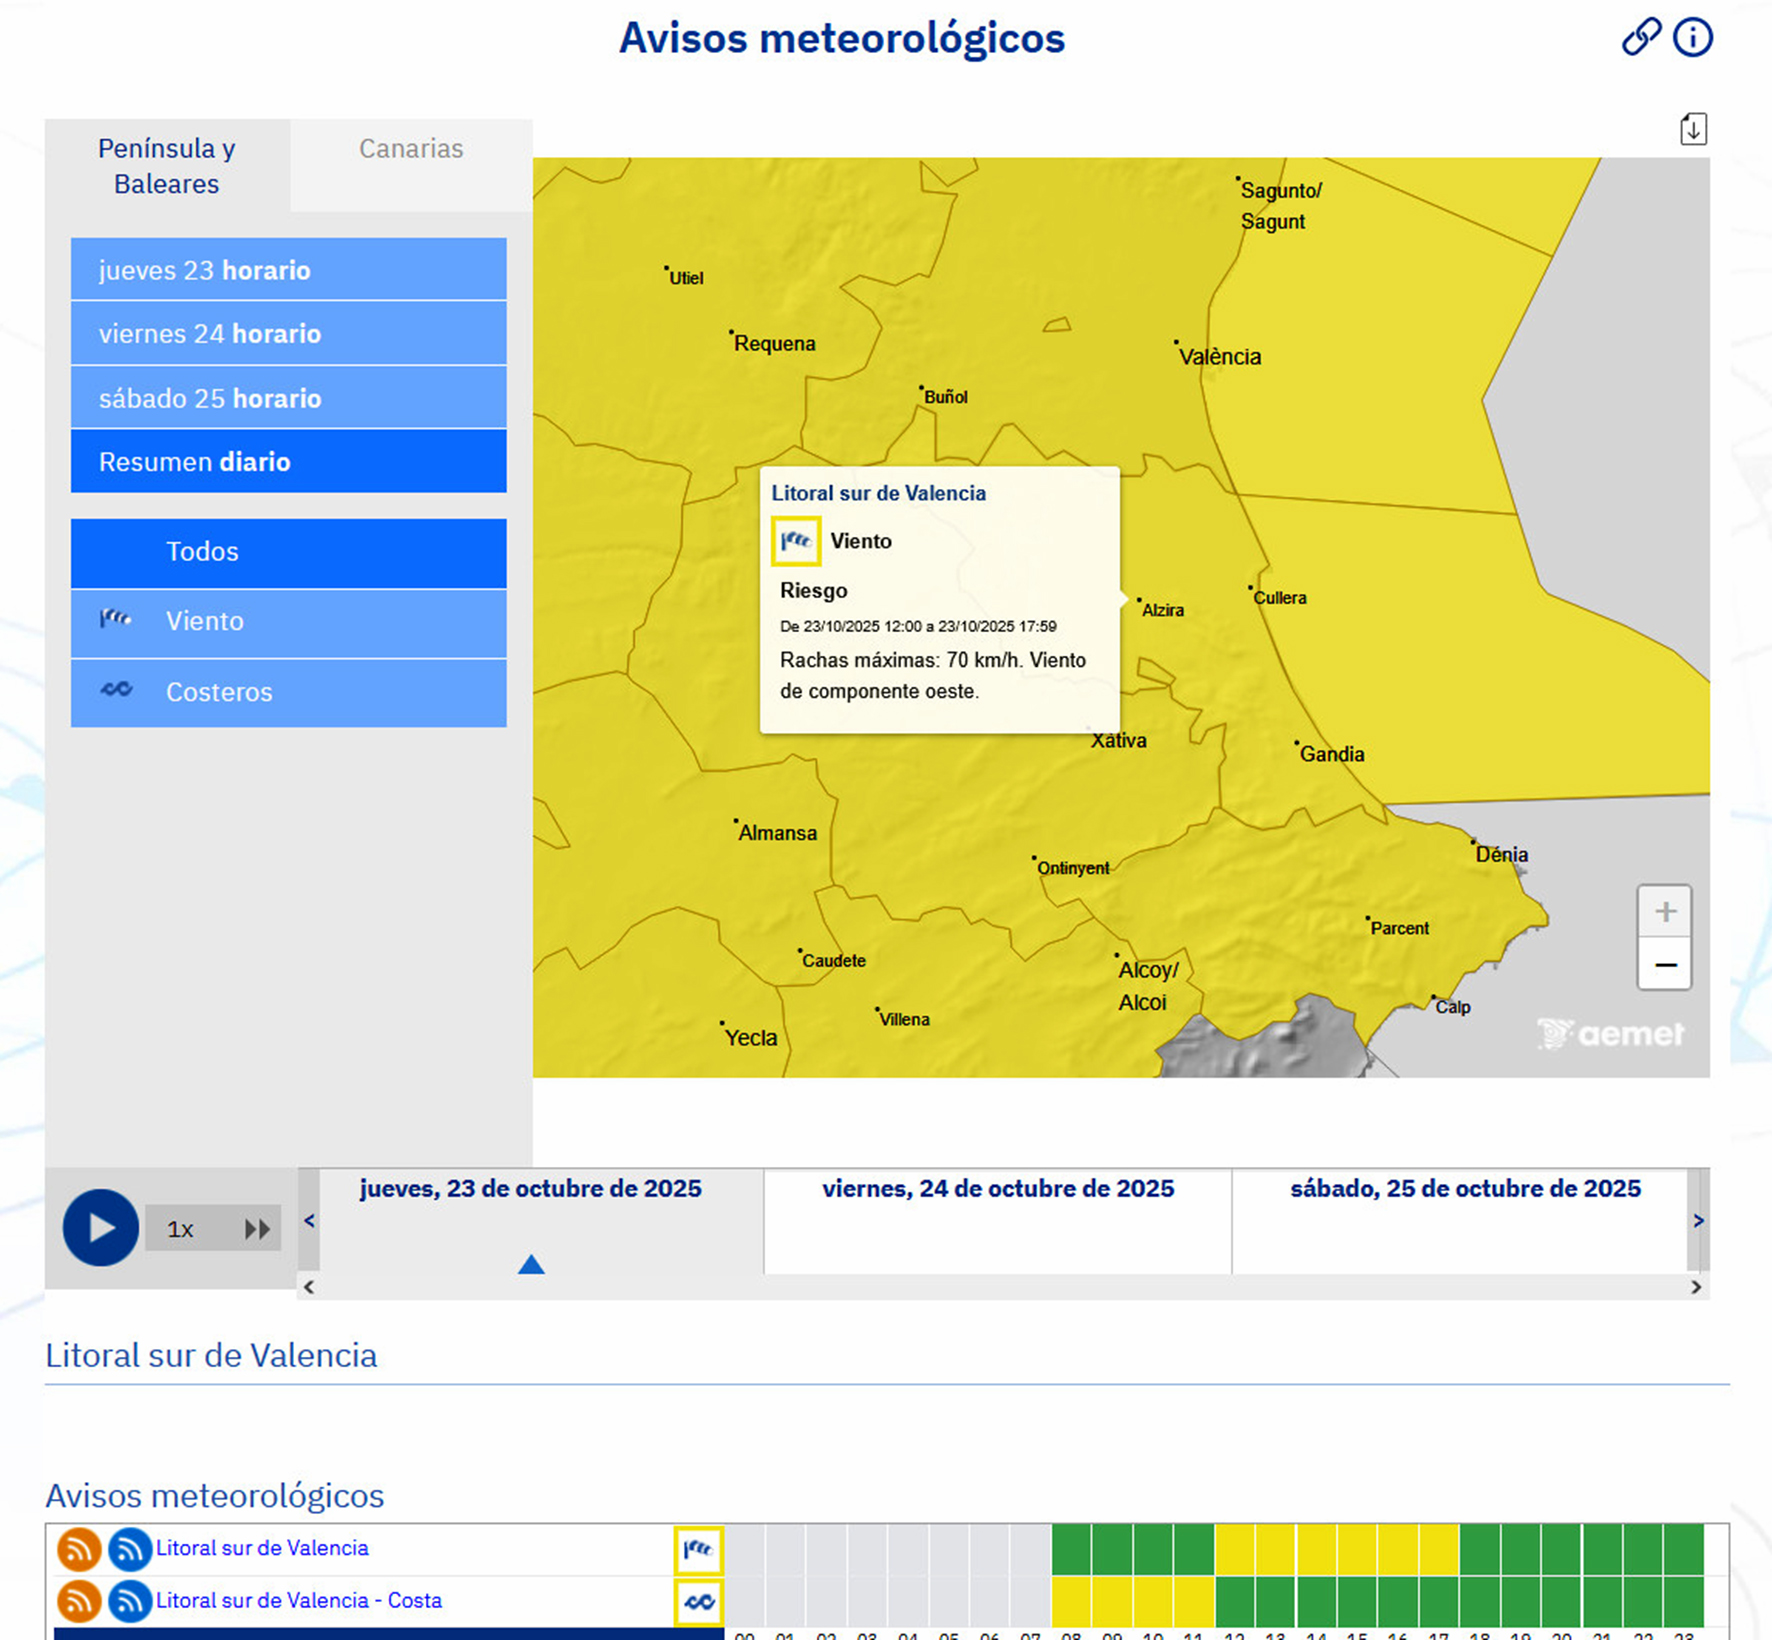Click the fast-forward speed button
Screen dimensions: 1772x1640
coord(257,1229)
